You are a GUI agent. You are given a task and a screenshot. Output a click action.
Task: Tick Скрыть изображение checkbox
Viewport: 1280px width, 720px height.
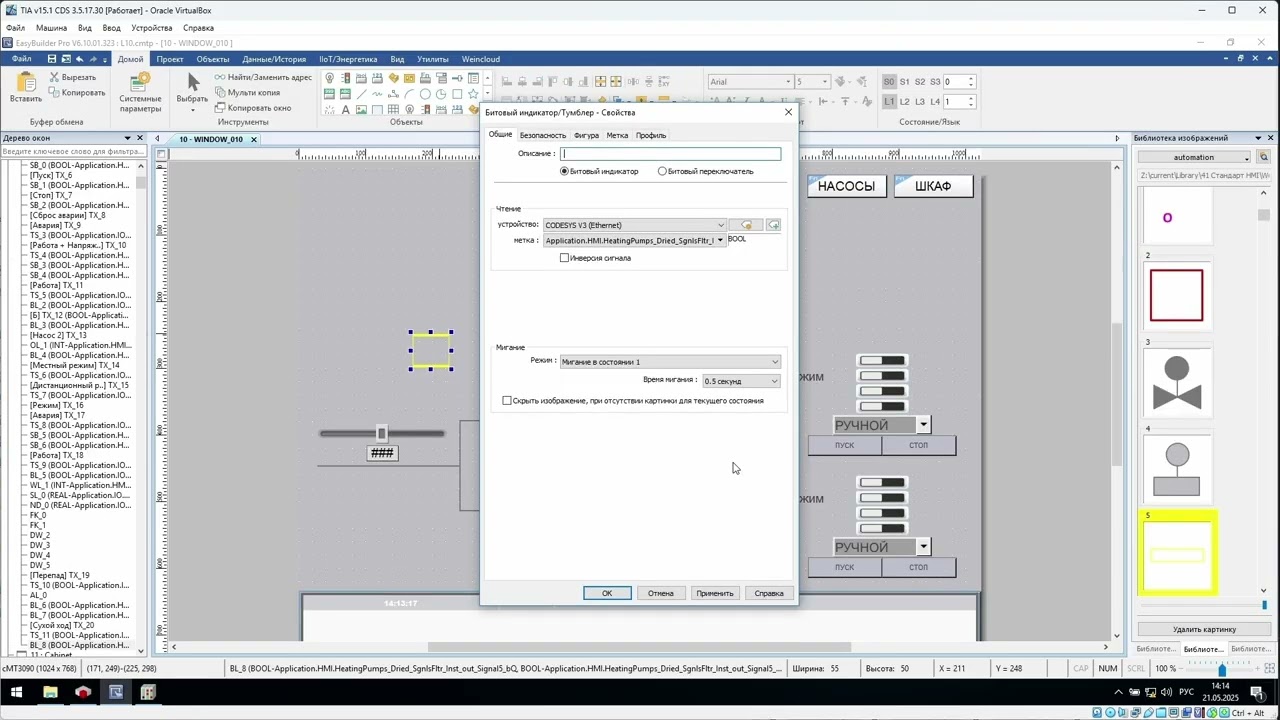click(507, 400)
